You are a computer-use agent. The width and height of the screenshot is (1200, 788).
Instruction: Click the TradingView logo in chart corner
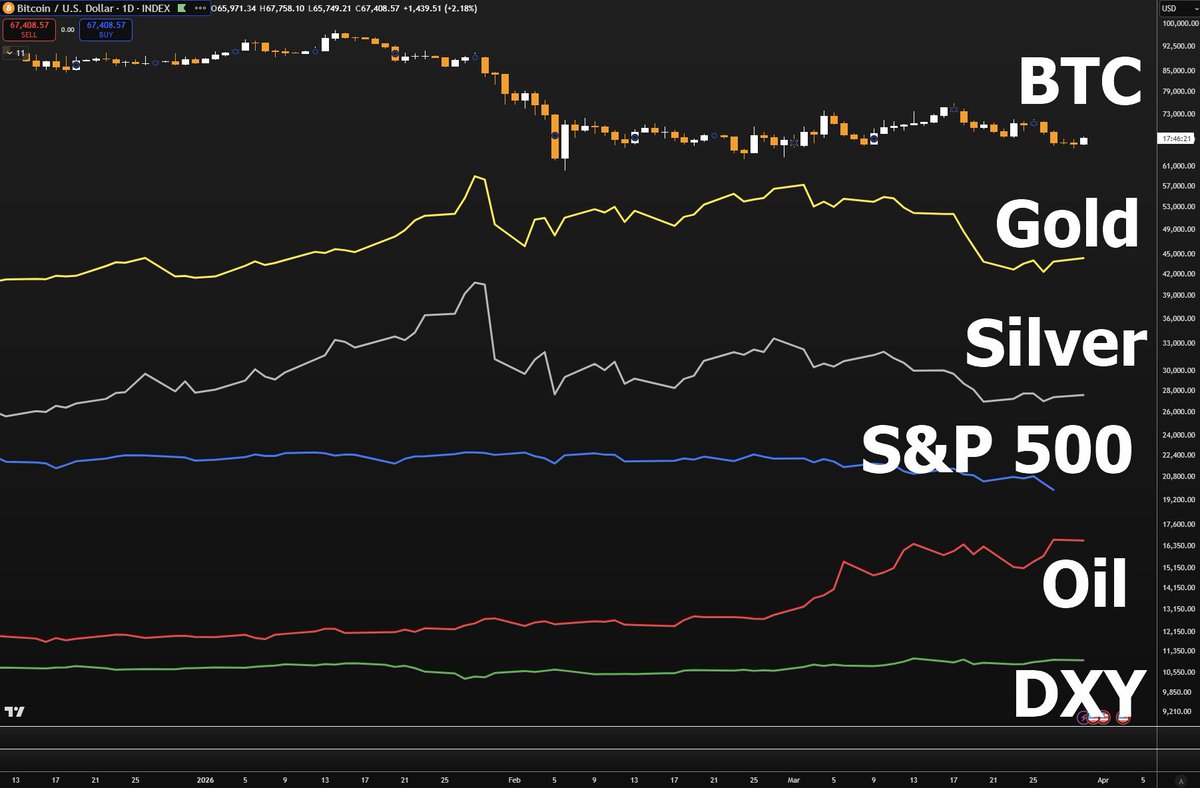(x=14, y=711)
